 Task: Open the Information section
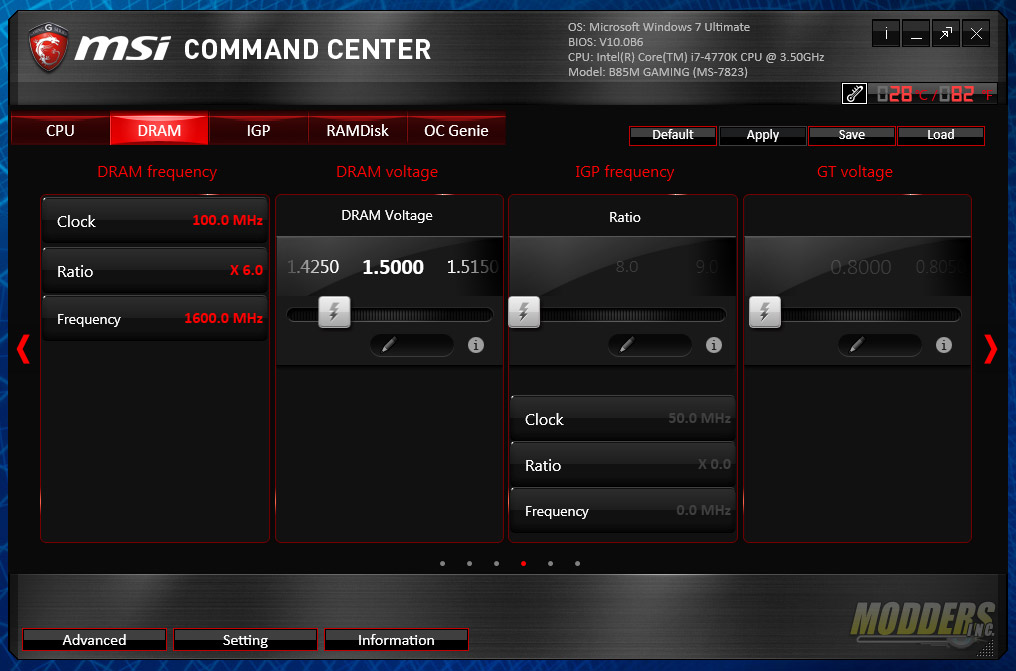click(397, 640)
